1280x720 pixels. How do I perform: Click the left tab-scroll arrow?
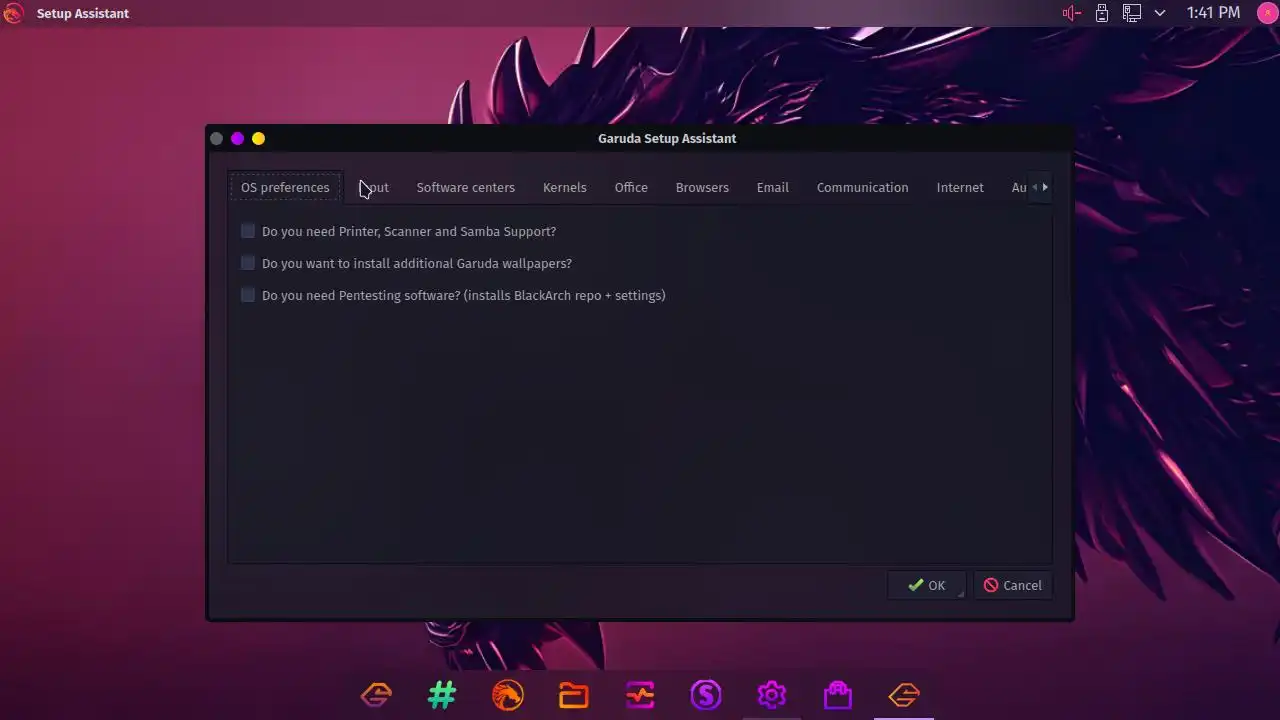(1034, 187)
